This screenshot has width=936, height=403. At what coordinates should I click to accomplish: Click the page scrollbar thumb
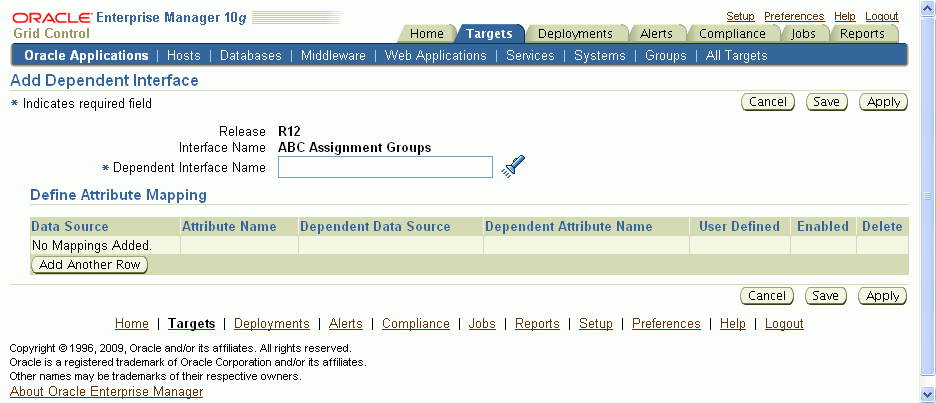pos(928,196)
